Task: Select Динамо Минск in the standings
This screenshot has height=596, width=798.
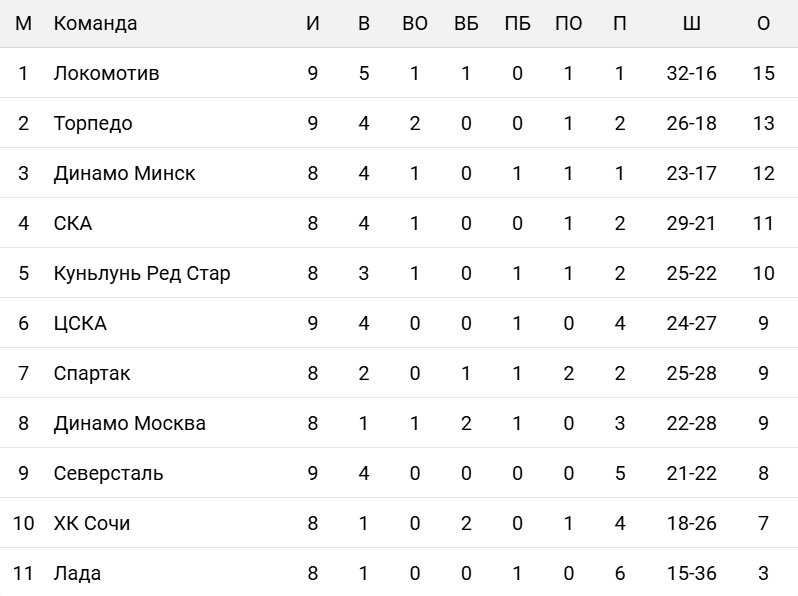Action: coord(124,173)
